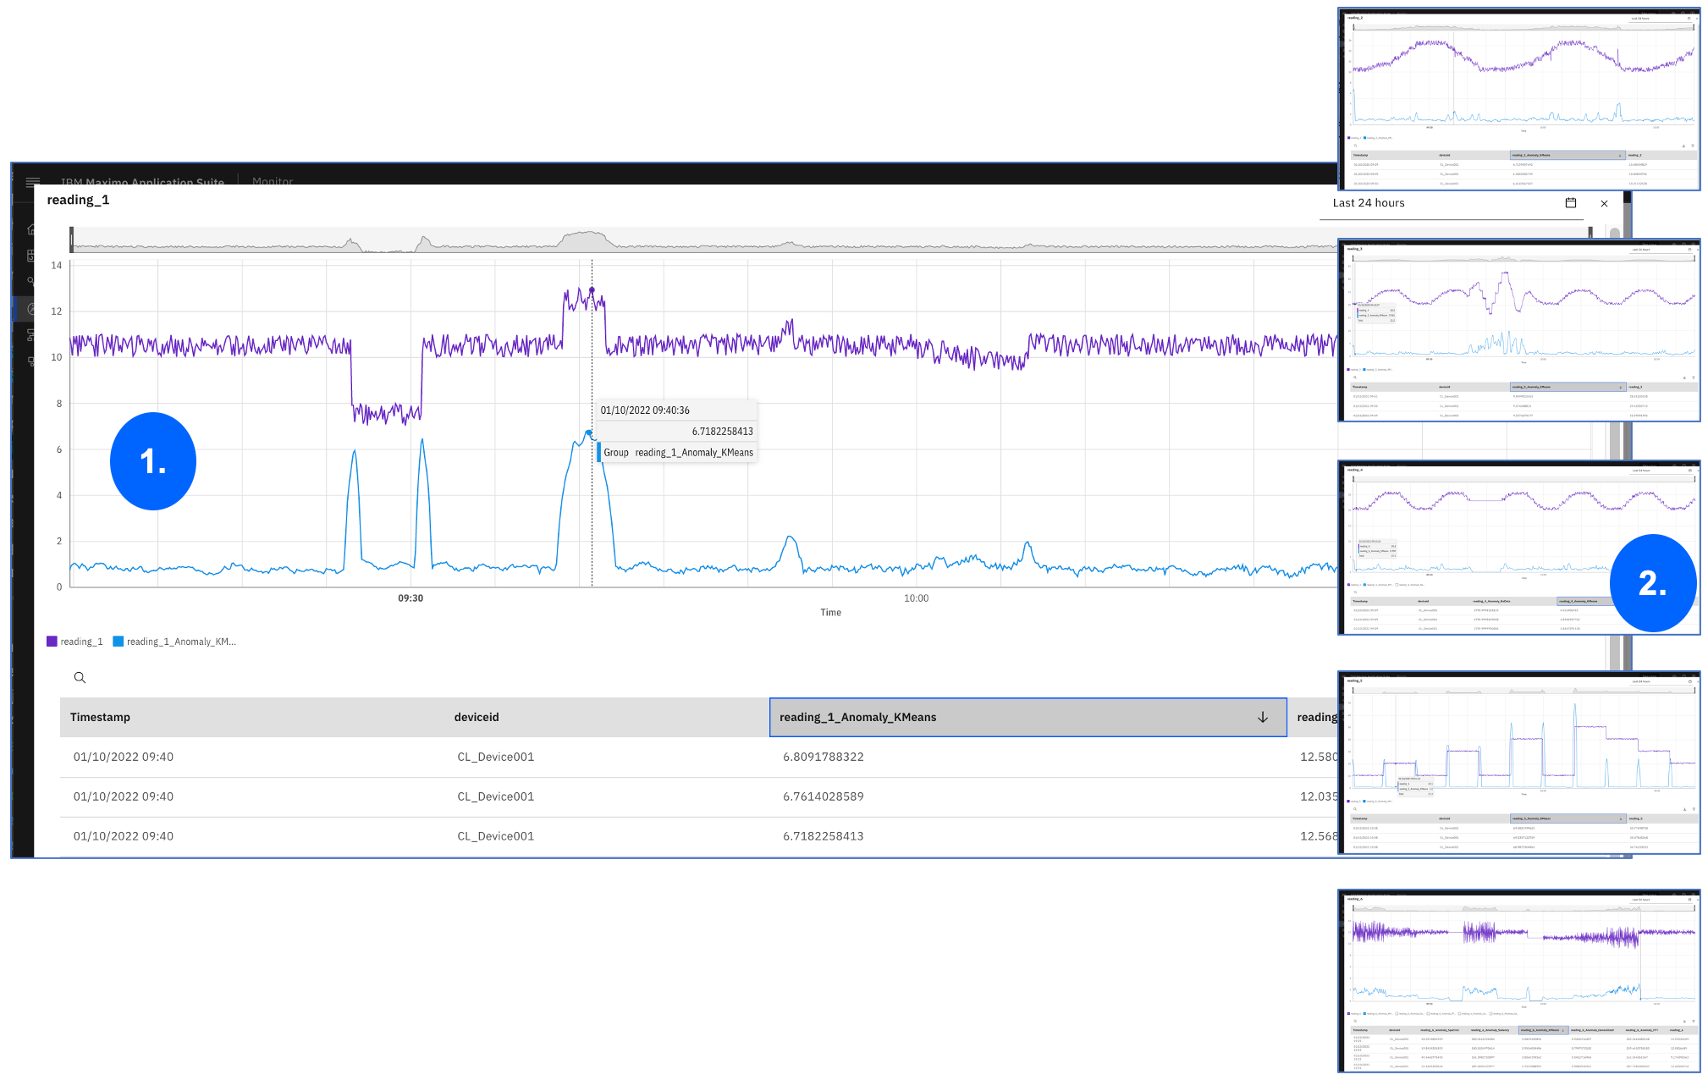Image resolution: width=1708 pixels, height=1080 pixels.
Task: Sort by the Timestamp column header
Action: point(100,717)
